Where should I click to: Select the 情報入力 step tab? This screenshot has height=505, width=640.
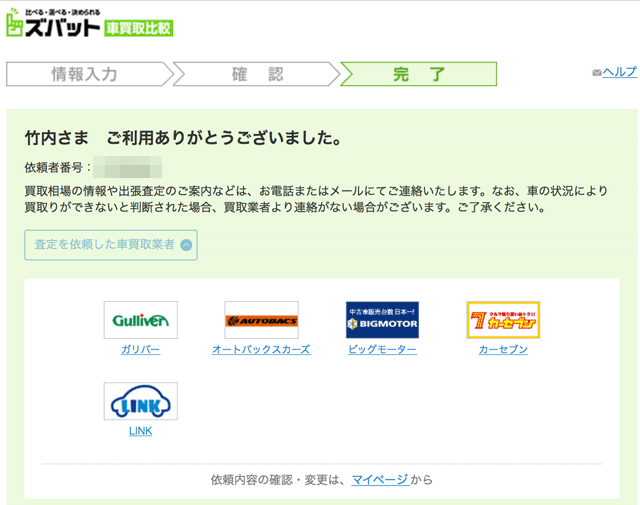(x=89, y=74)
